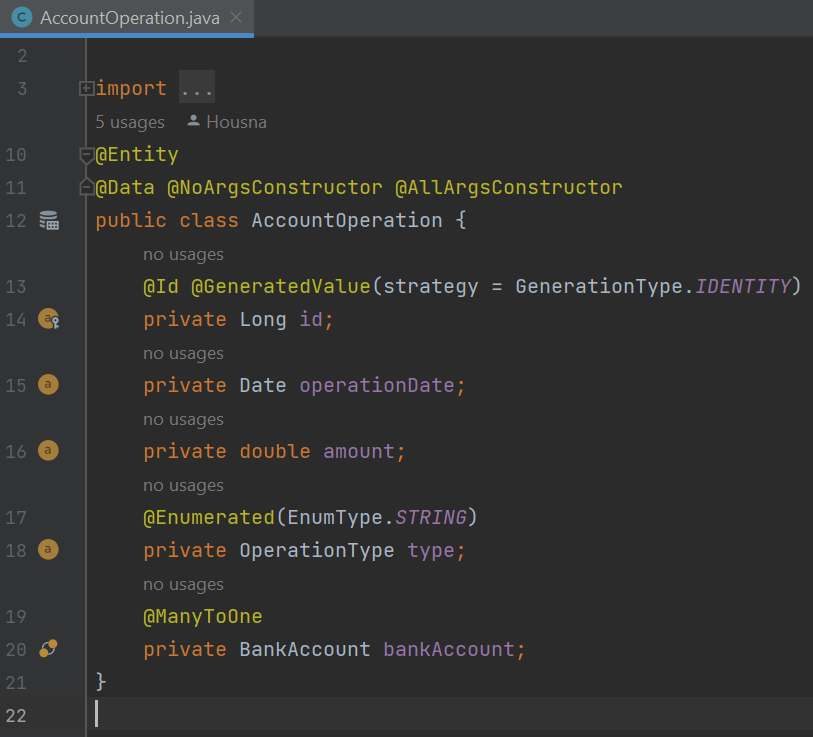Click the operationDate field name
813x737 pixels.
(x=377, y=385)
